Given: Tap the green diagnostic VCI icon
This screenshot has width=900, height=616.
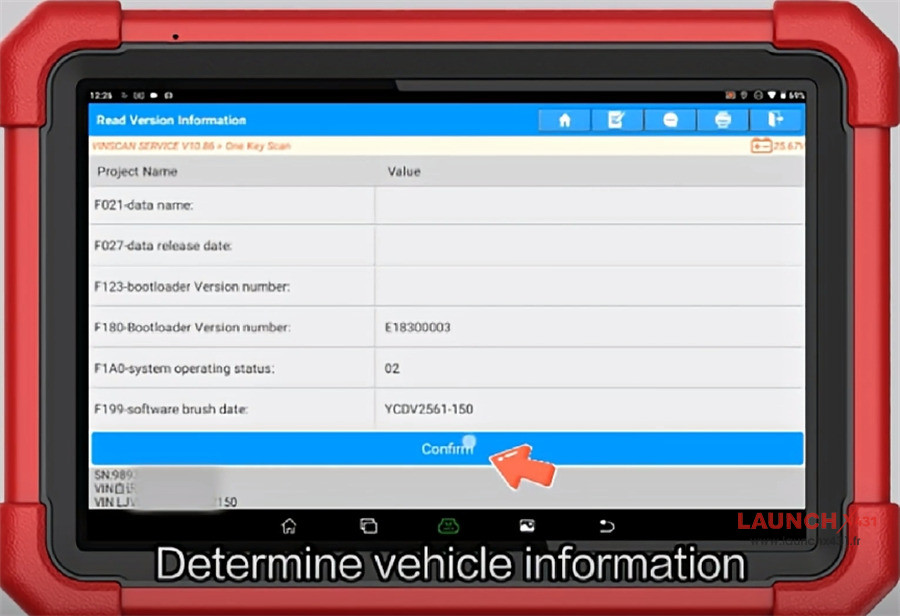Looking at the screenshot, I should pos(447,525).
